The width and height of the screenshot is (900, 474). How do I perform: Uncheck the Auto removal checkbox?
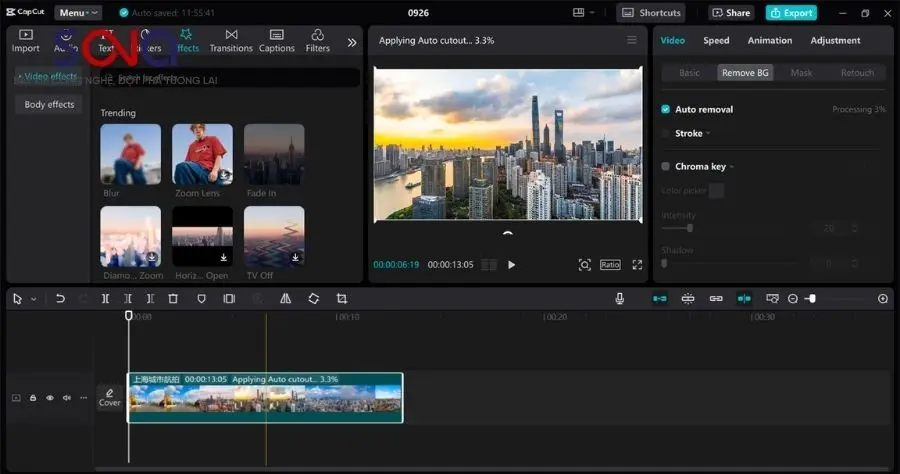(x=666, y=110)
